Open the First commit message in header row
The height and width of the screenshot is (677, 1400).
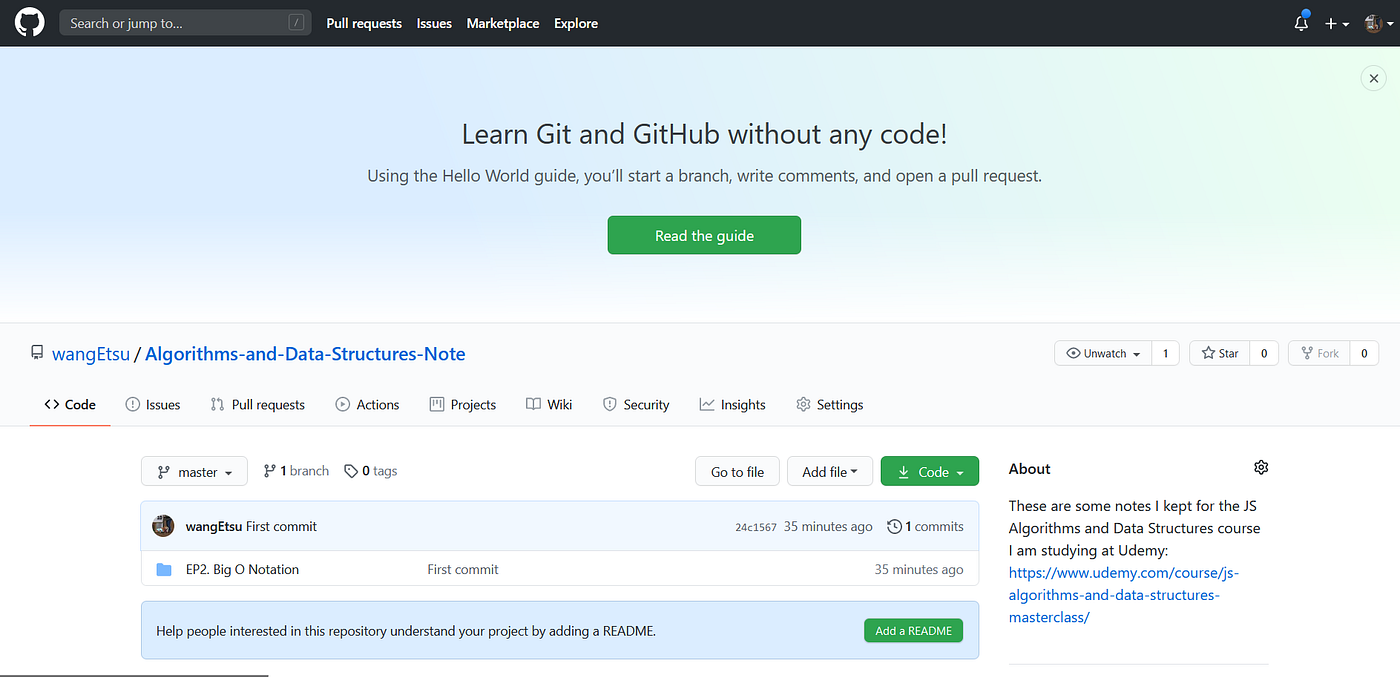point(281,526)
